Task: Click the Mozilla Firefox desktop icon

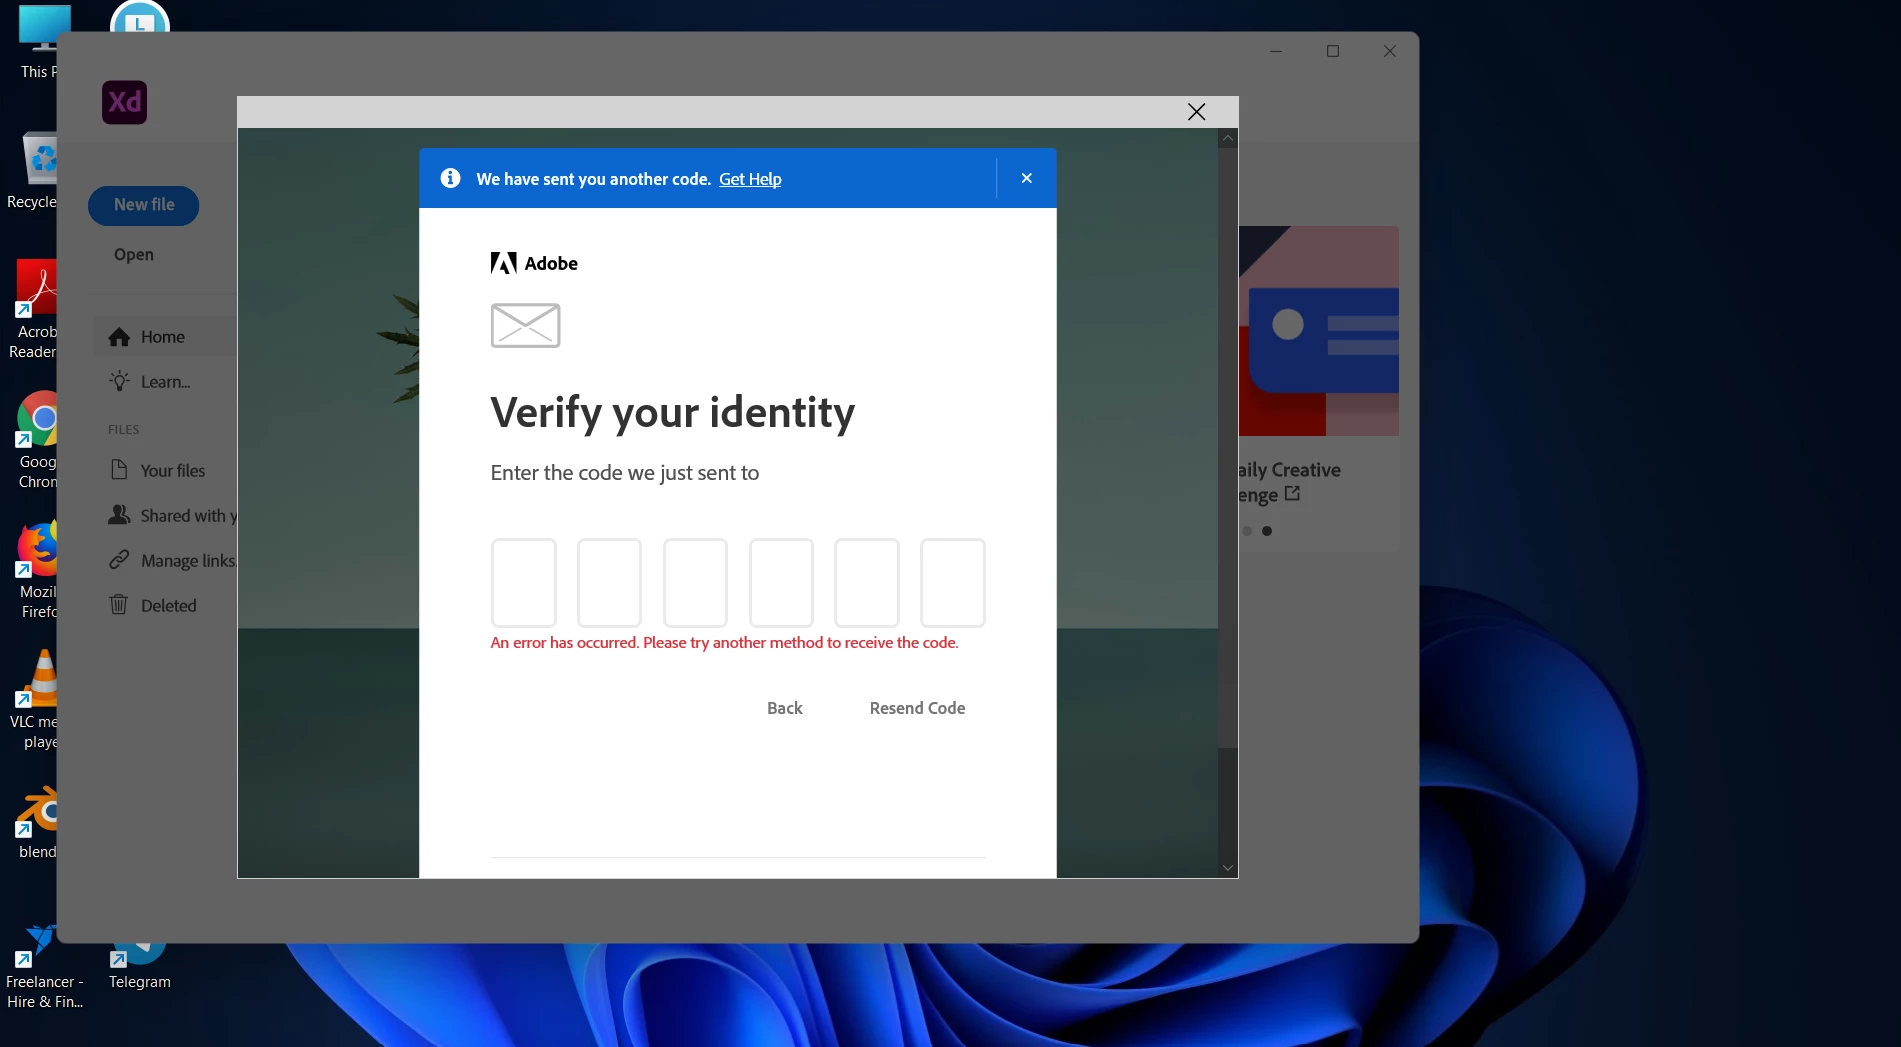Action: tap(38, 570)
